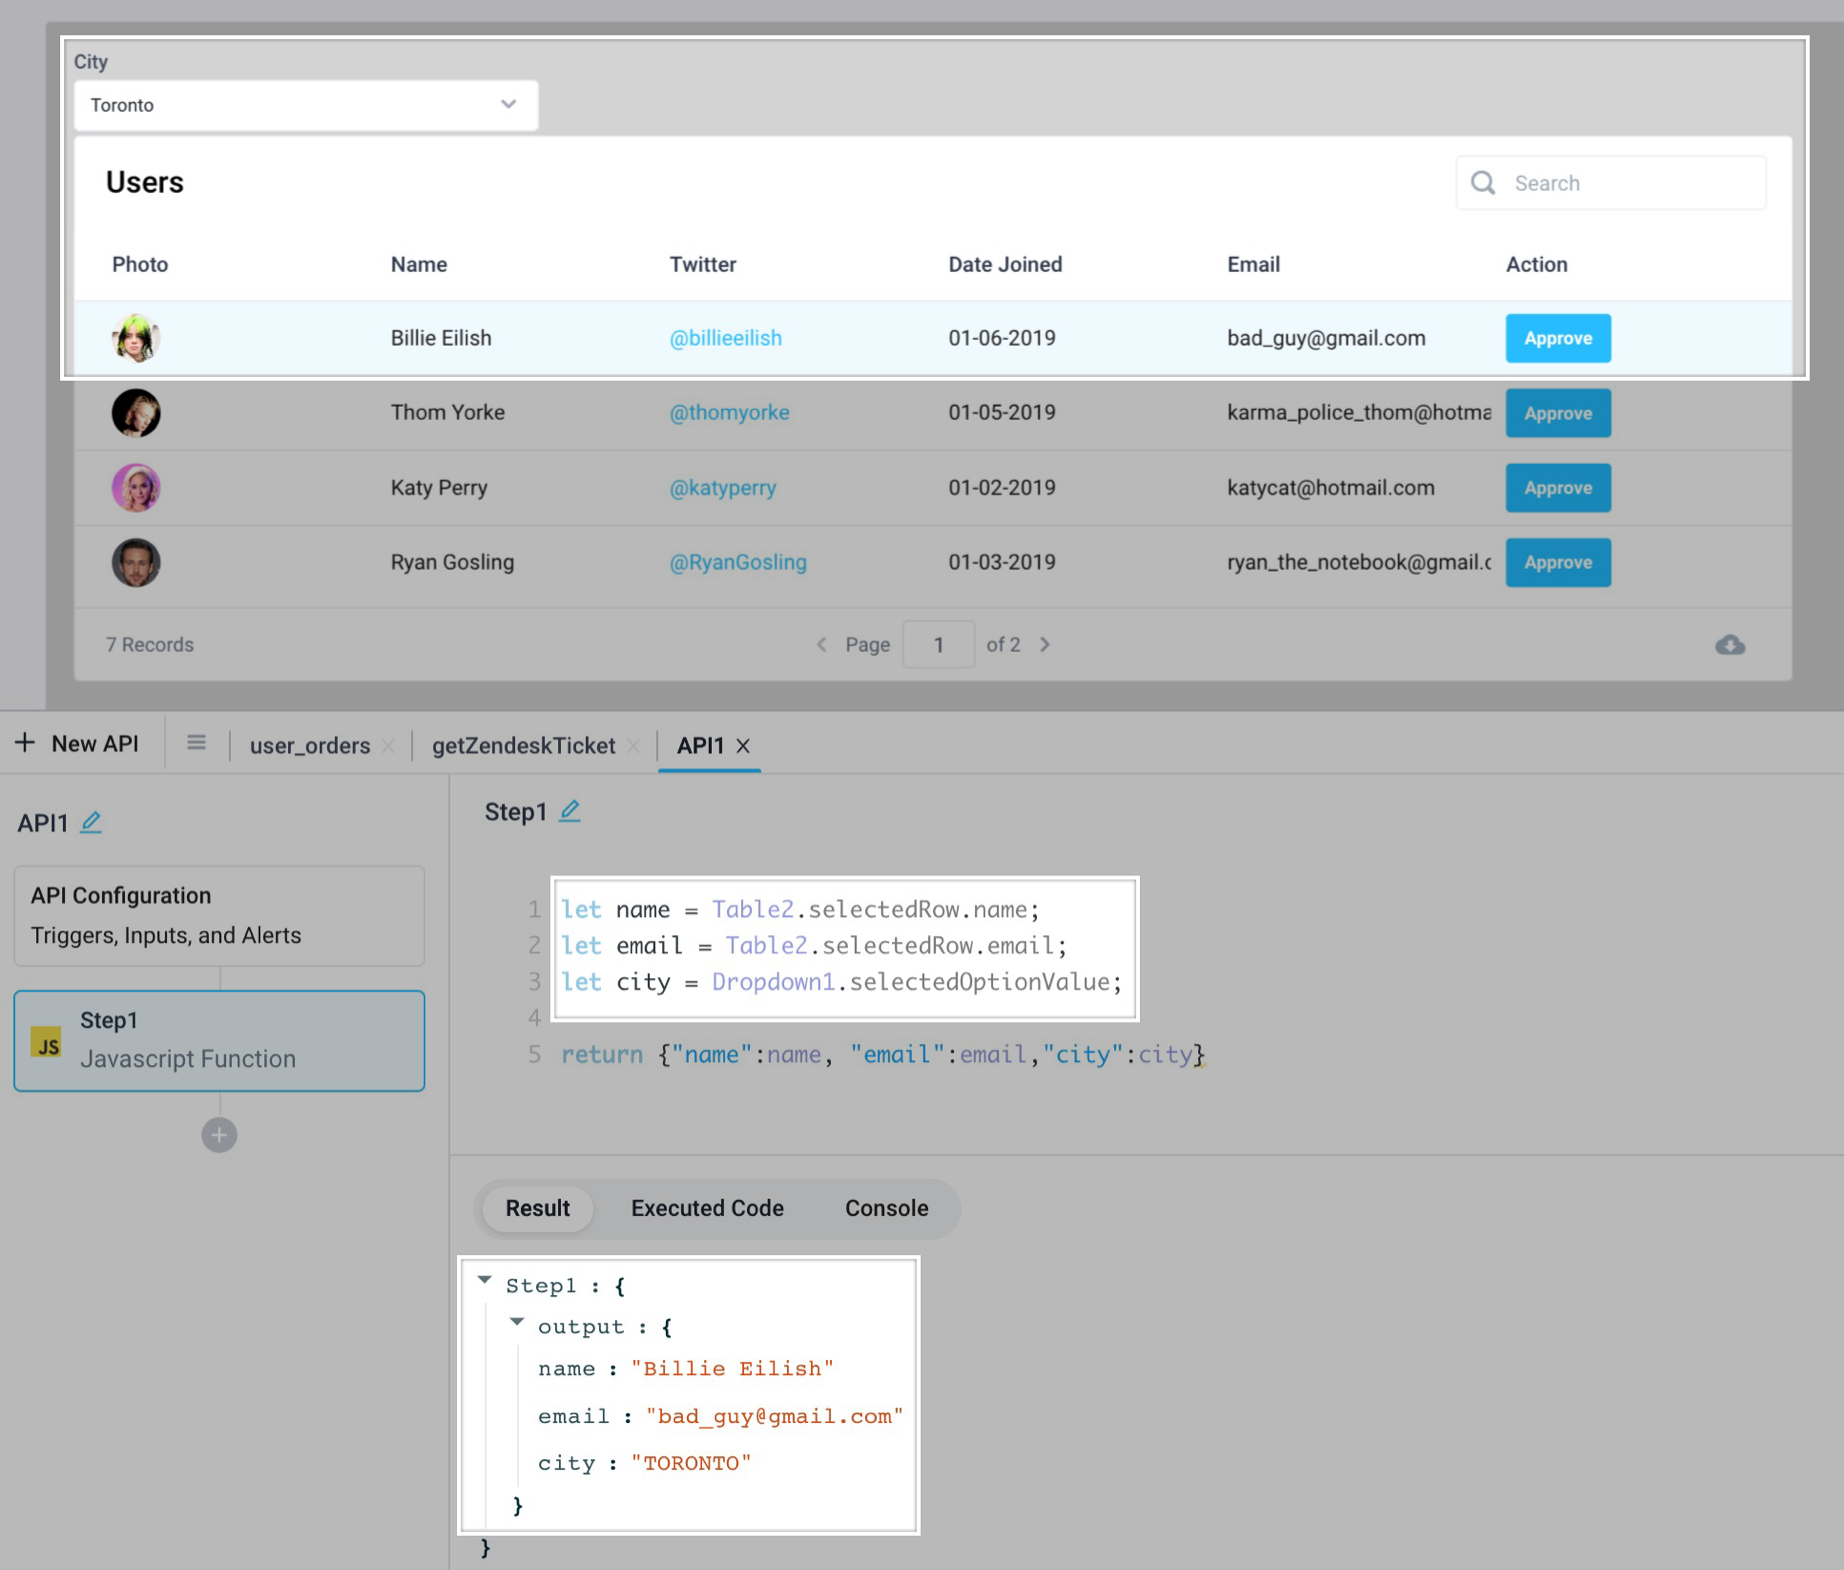Go to next page of Users records
Image resolution: width=1844 pixels, height=1570 pixels.
click(1044, 644)
